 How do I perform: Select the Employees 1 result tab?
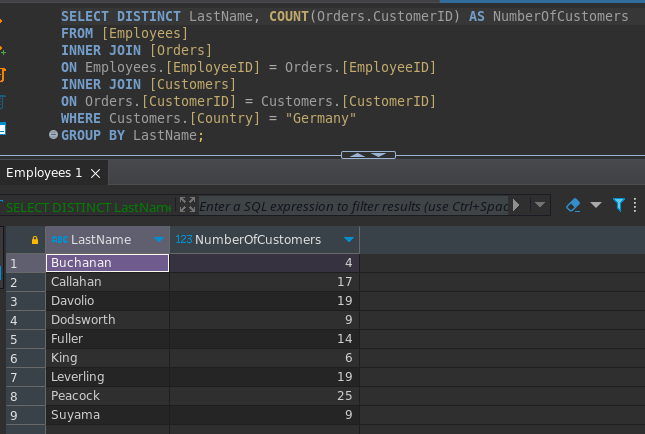click(x=44, y=173)
